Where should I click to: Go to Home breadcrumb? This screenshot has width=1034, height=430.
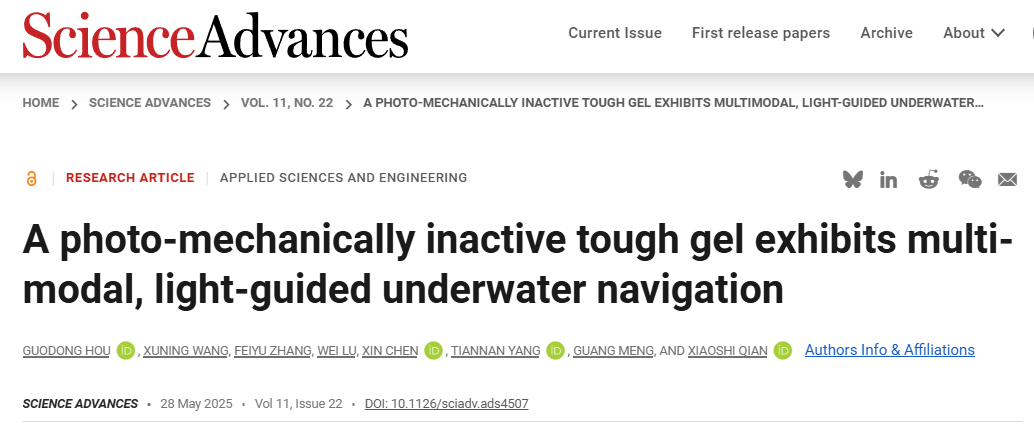41,103
